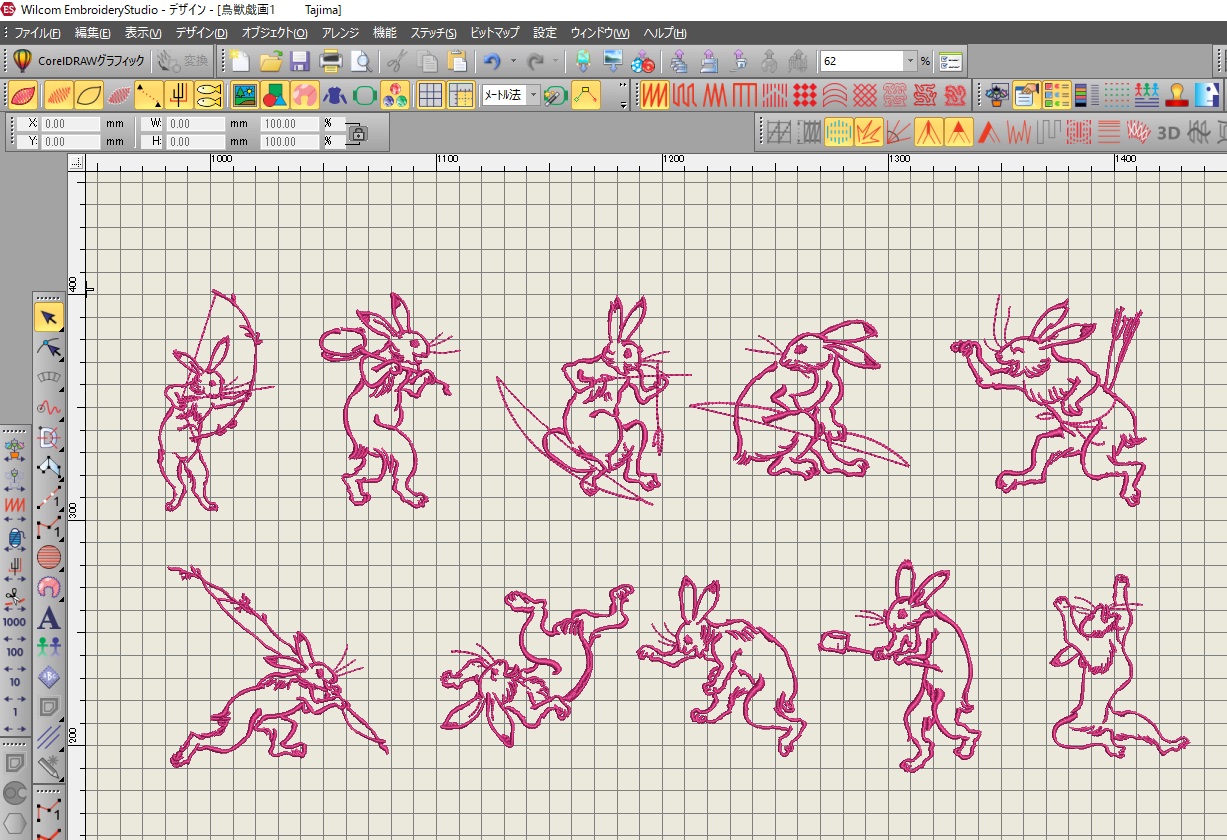Toggle show vectors shapes icon
Image resolution: width=1227 pixels, height=840 pixels.
pyautogui.click(x=275, y=95)
